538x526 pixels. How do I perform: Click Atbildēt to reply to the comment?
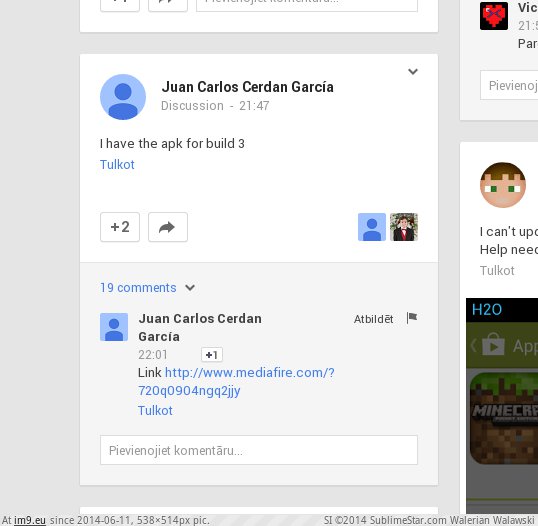pyautogui.click(x=373, y=319)
